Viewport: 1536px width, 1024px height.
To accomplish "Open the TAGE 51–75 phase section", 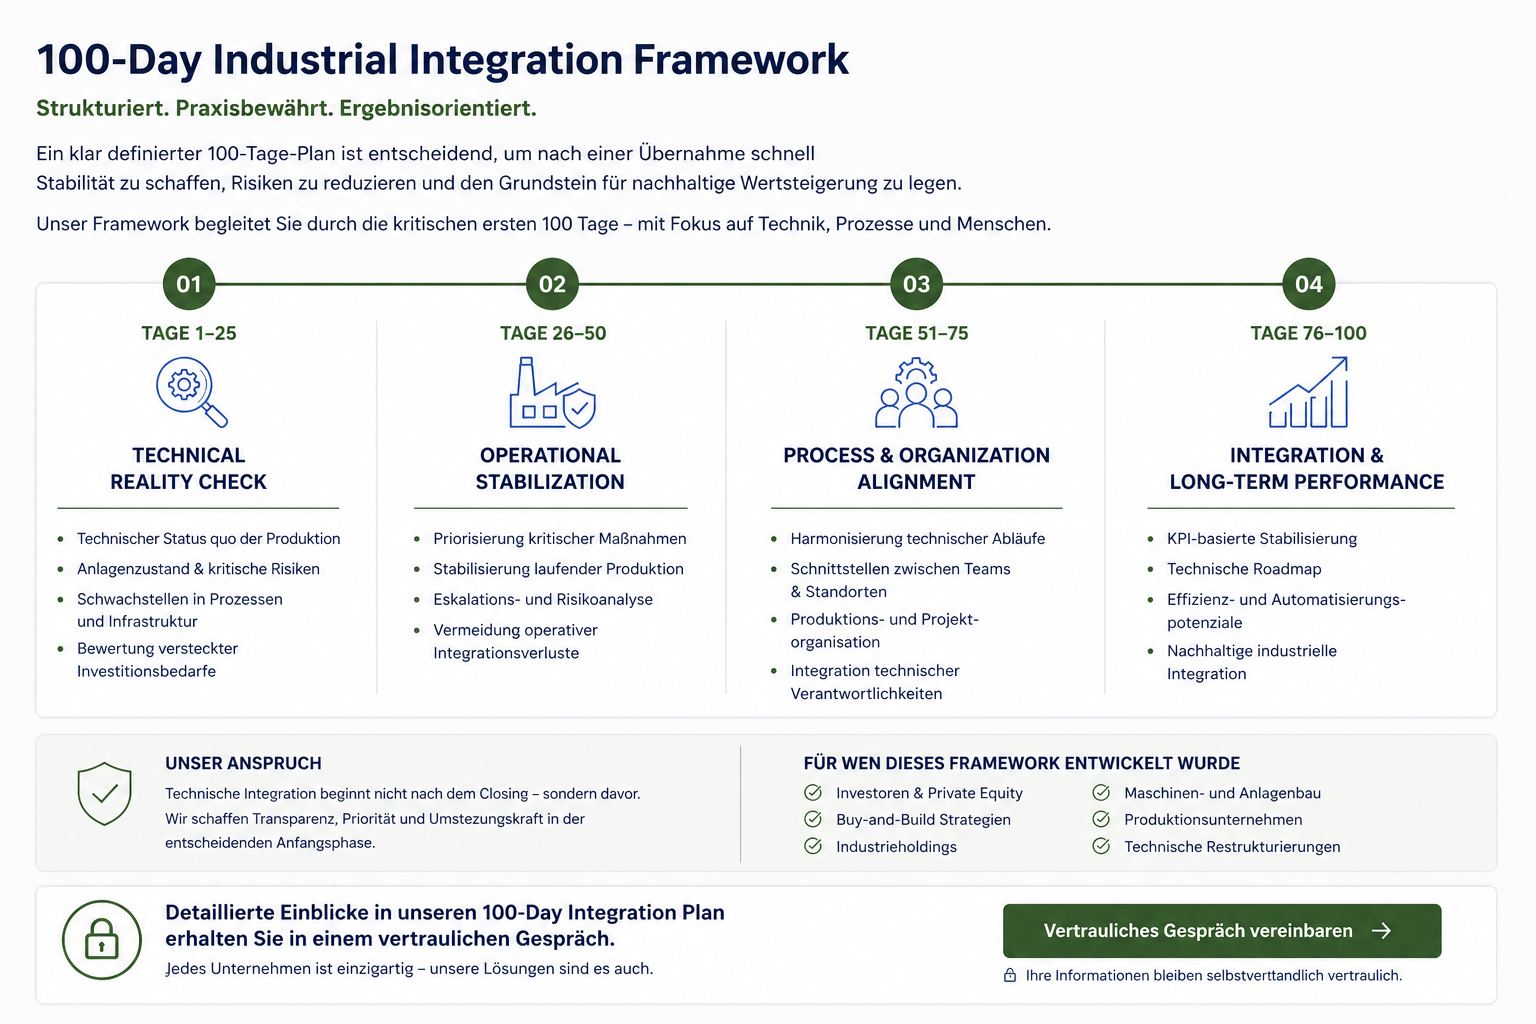I will pos(915,333).
